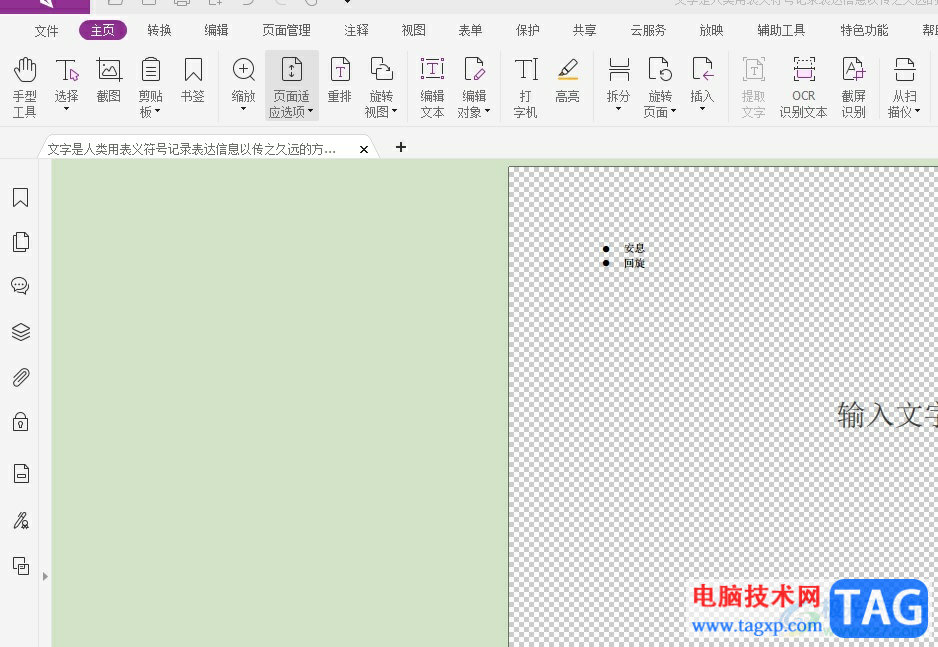Select the Typewriter (打字机) tool

pyautogui.click(x=526, y=87)
